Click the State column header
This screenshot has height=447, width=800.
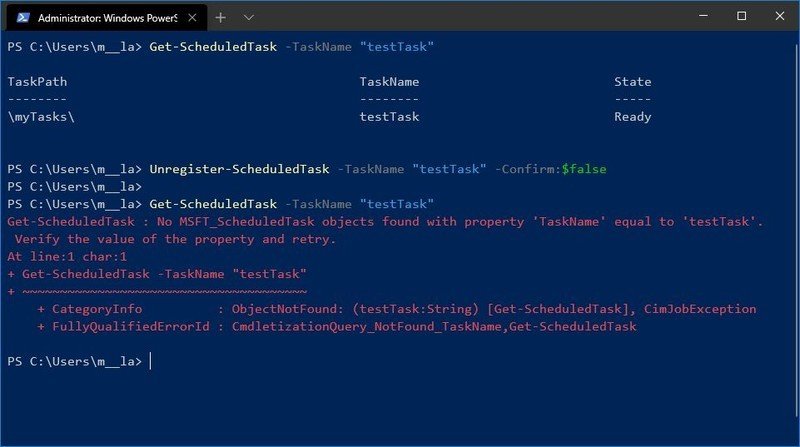(x=633, y=82)
